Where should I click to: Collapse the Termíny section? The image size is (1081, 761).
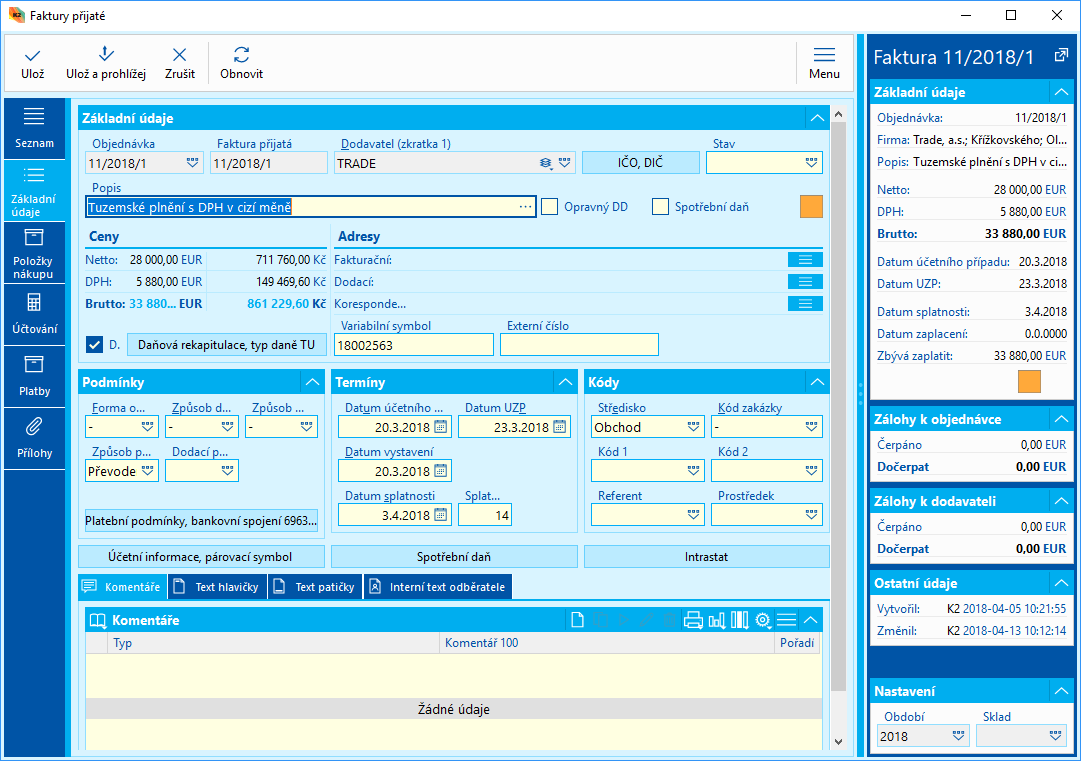(x=563, y=382)
